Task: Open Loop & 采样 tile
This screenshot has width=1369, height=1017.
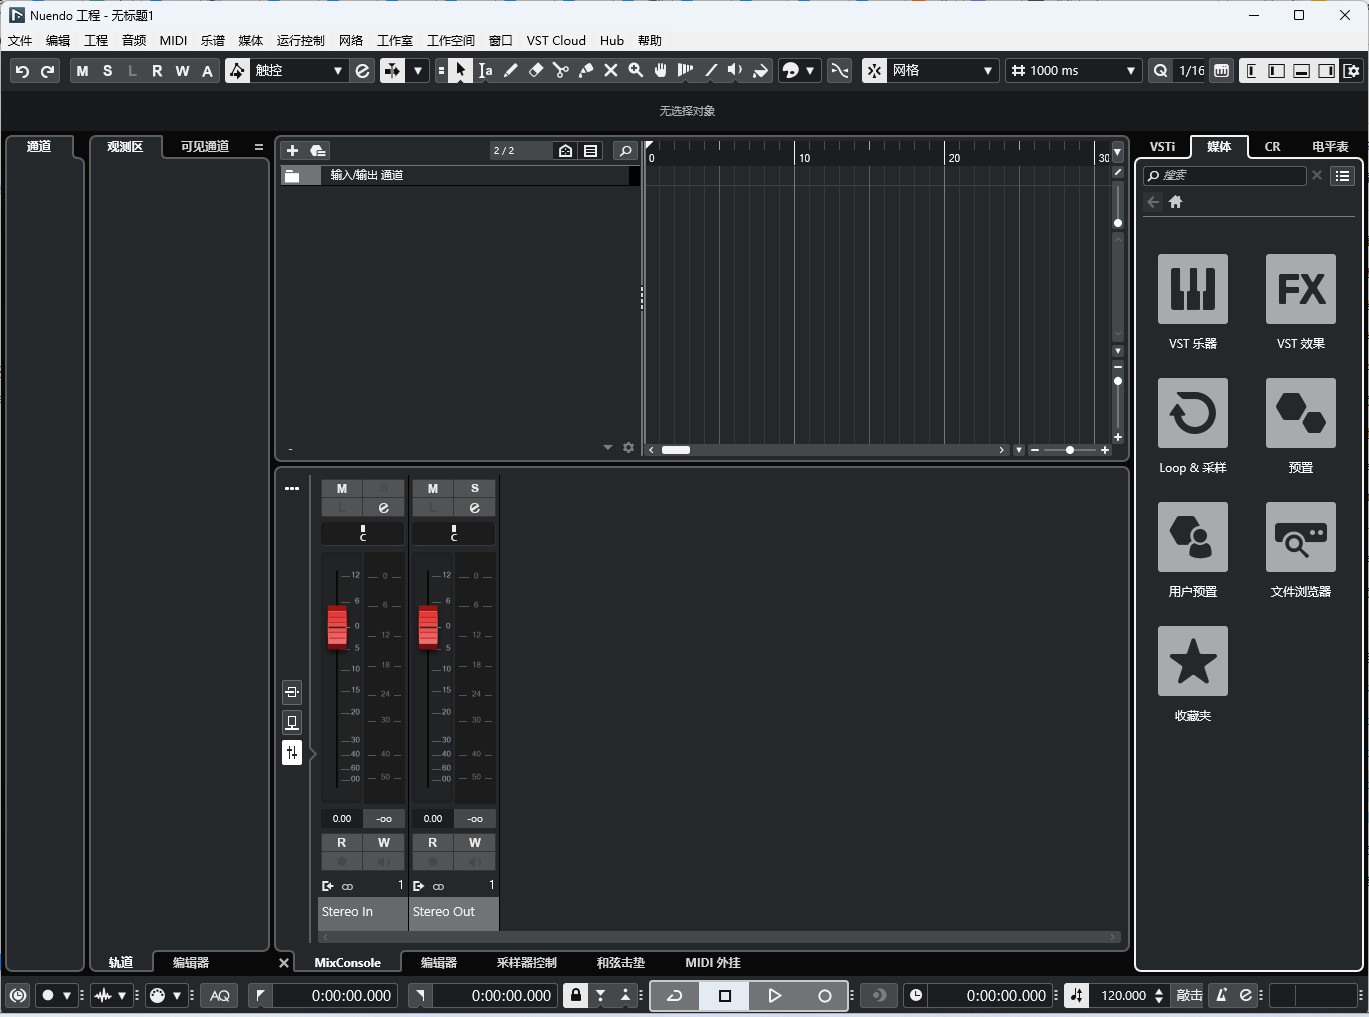Action: point(1193,413)
